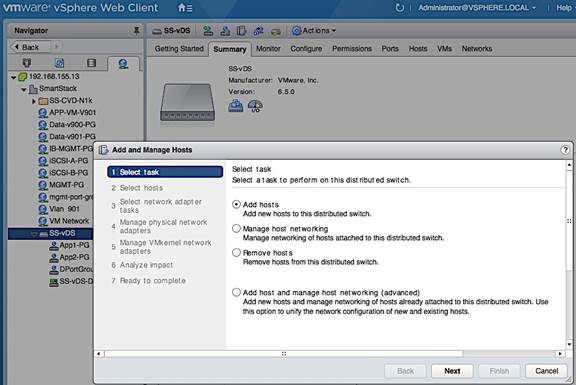
Task: Click the add and manage hosts toolbar icon
Action: point(241,31)
